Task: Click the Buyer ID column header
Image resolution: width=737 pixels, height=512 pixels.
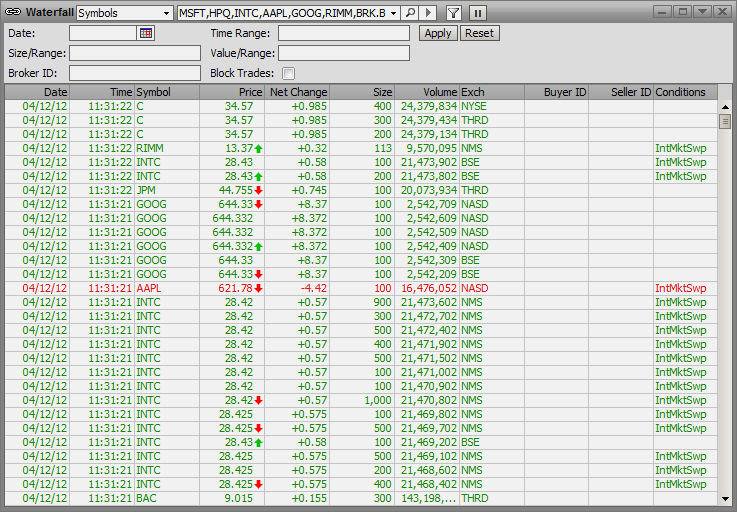Action: [556, 92]
